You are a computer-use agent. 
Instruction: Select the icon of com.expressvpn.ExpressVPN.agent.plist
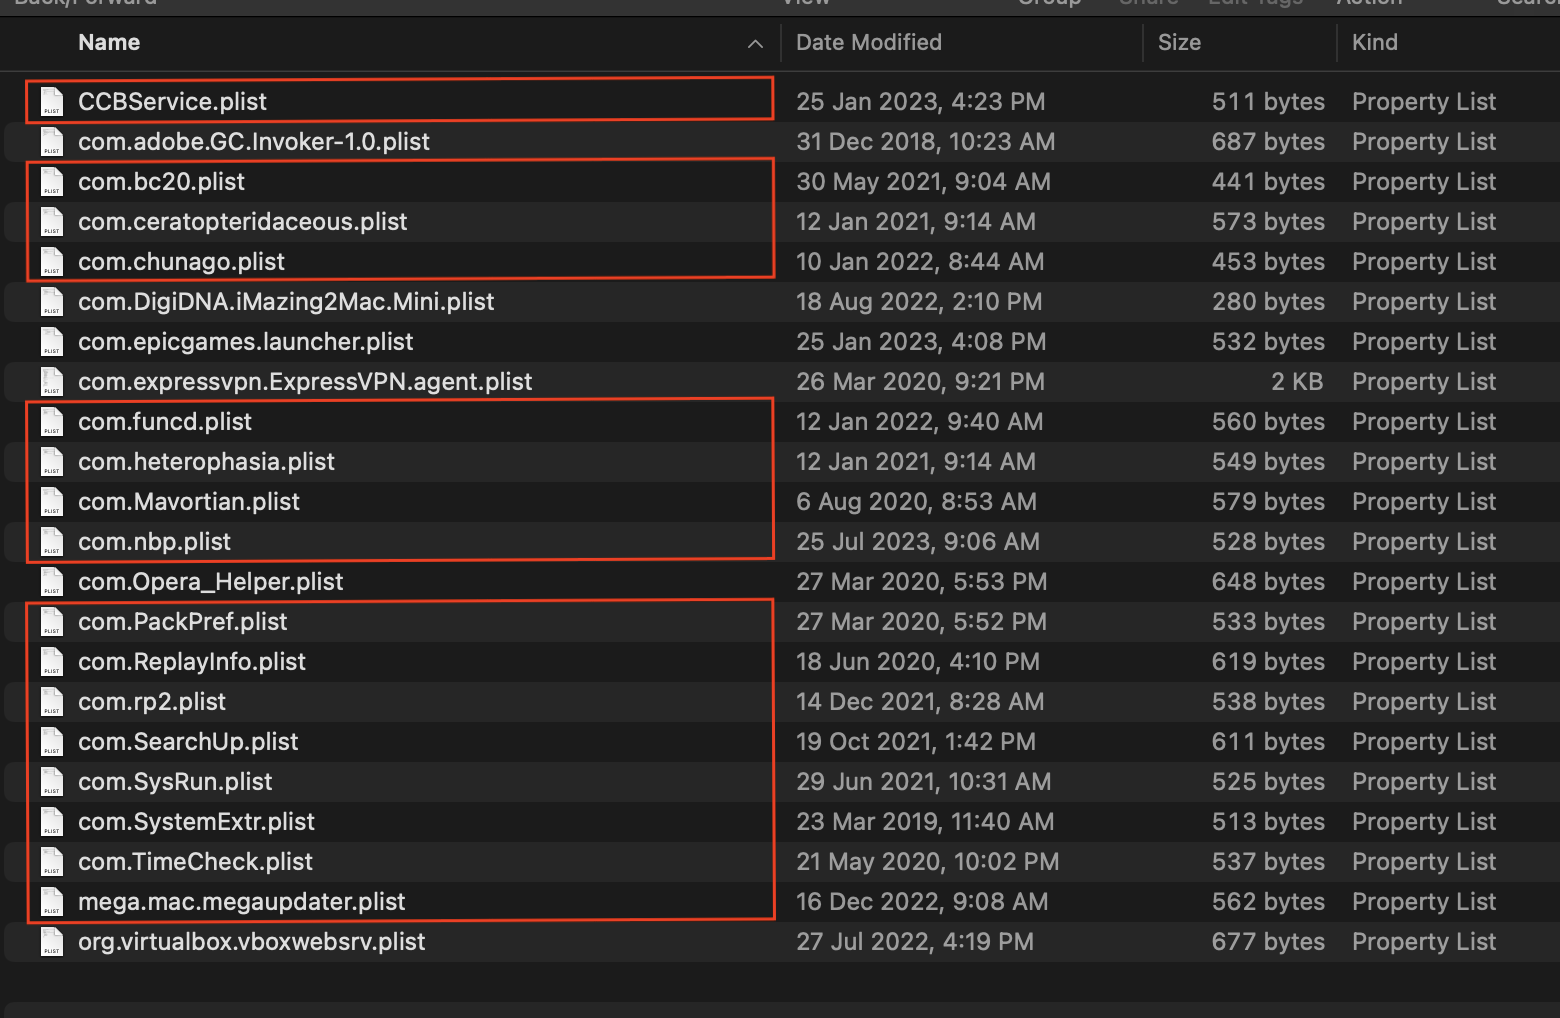52,381
